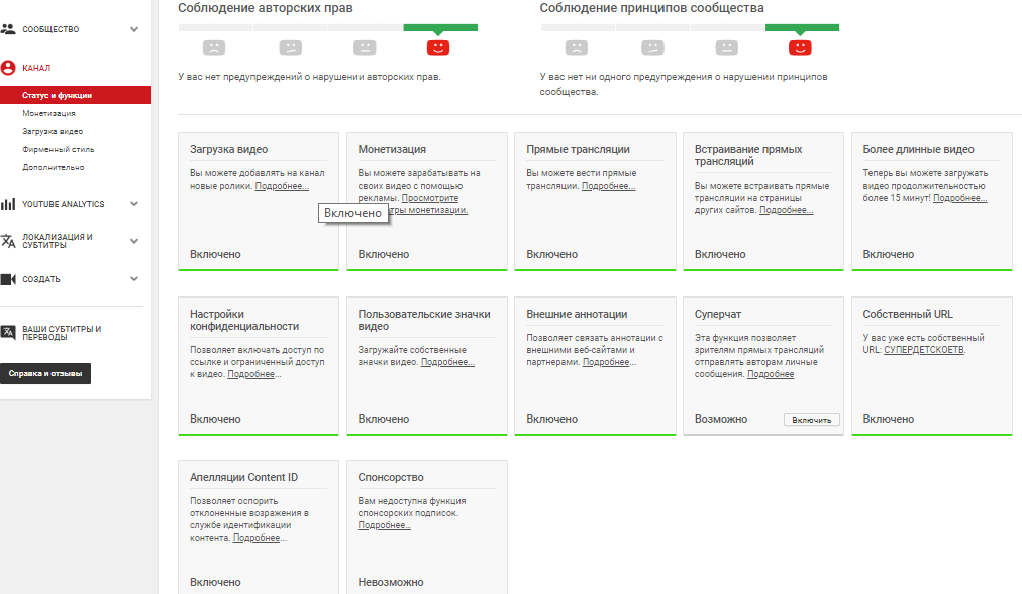
Task: Click Подробнее link in Спонсорство card
Action: click(384, 525)
